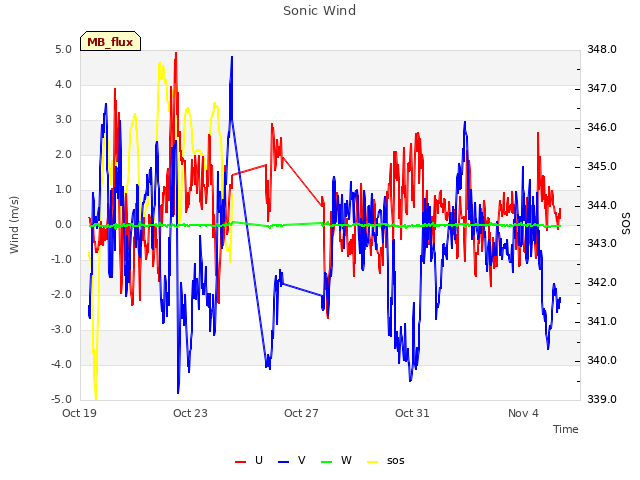This screenshot has width=640, height=480.
Task: Click the right-side SOS axis label
Action: click(626, 223)
